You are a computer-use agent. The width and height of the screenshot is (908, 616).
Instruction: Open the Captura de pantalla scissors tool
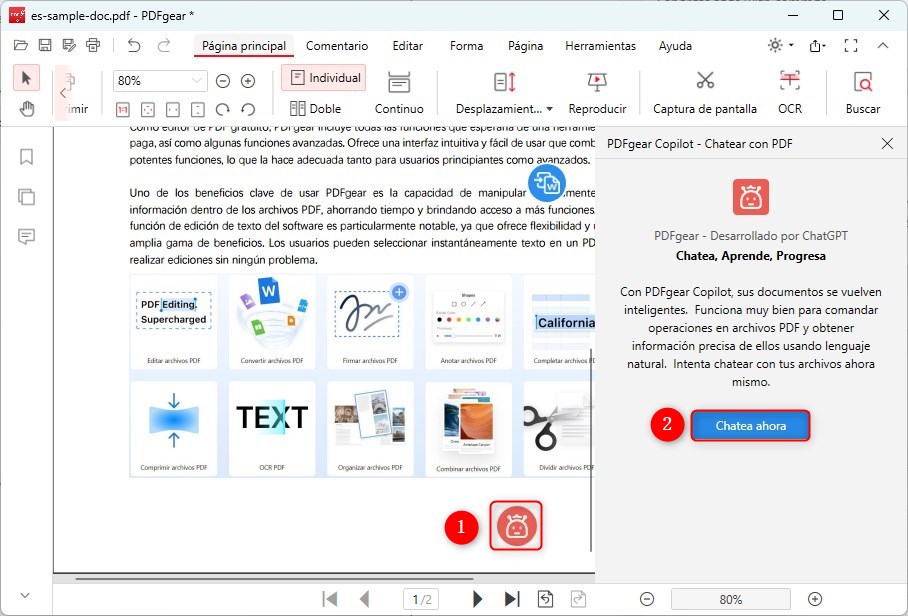point(705,93)
